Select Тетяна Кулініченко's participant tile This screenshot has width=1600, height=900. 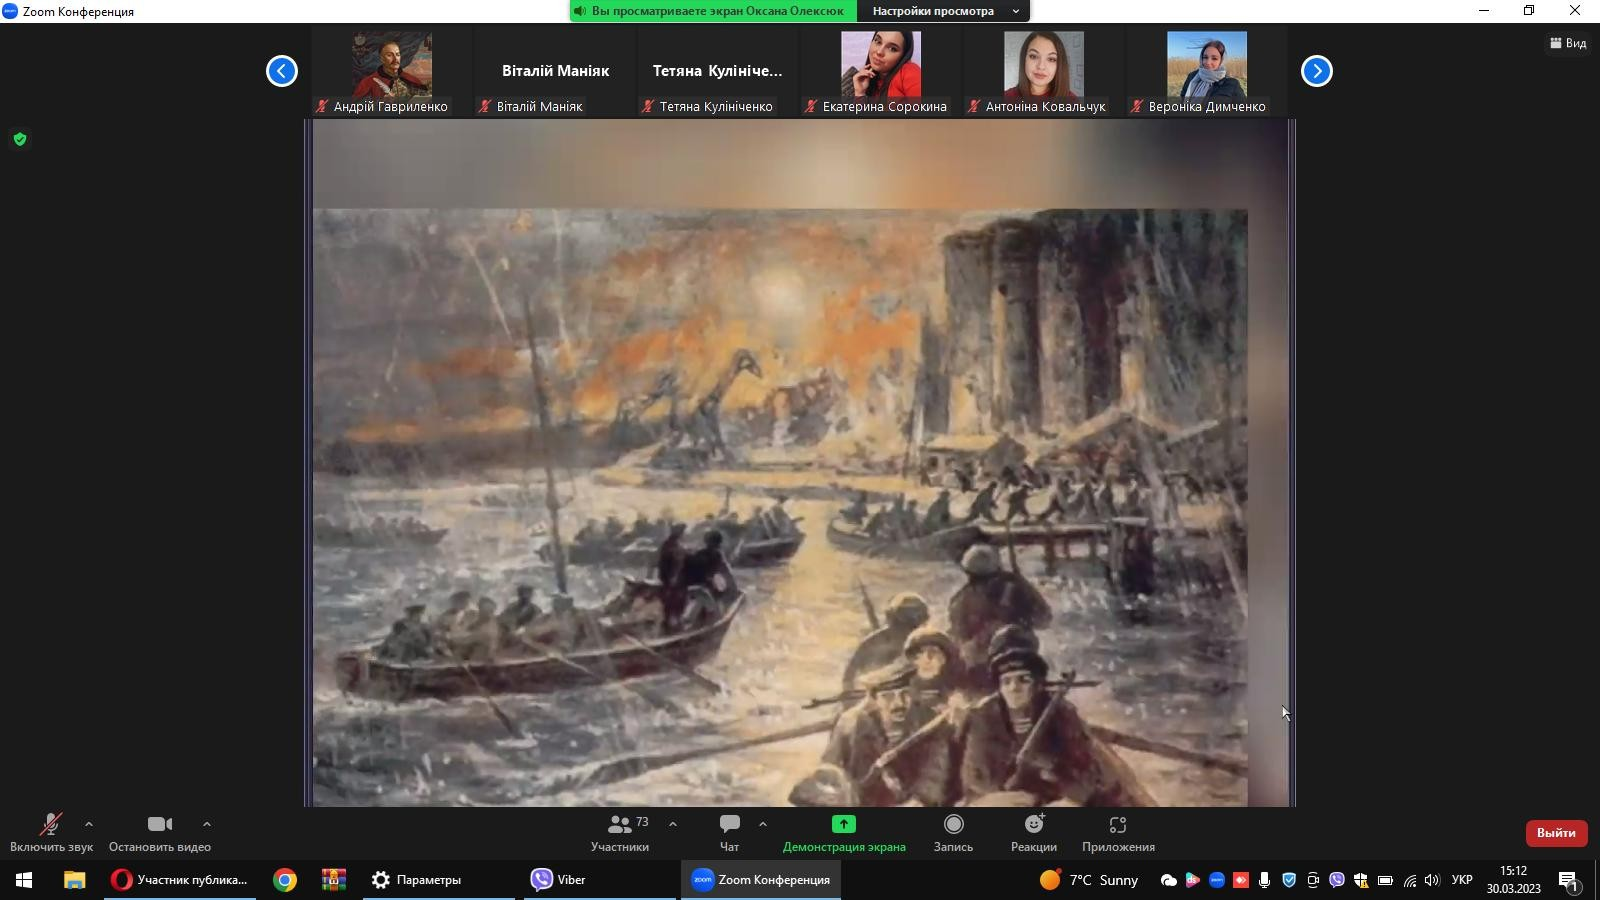pyautogui.click(x=717, y=72)
